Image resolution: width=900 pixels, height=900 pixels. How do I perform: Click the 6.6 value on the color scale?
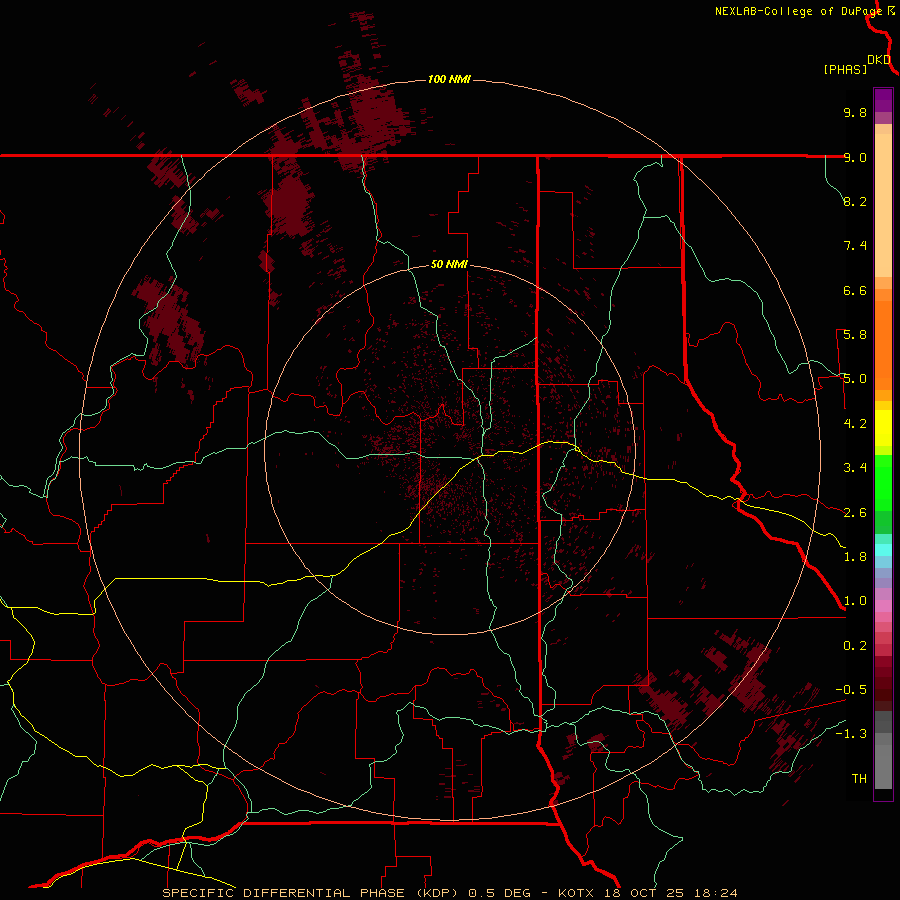(855, 290)
